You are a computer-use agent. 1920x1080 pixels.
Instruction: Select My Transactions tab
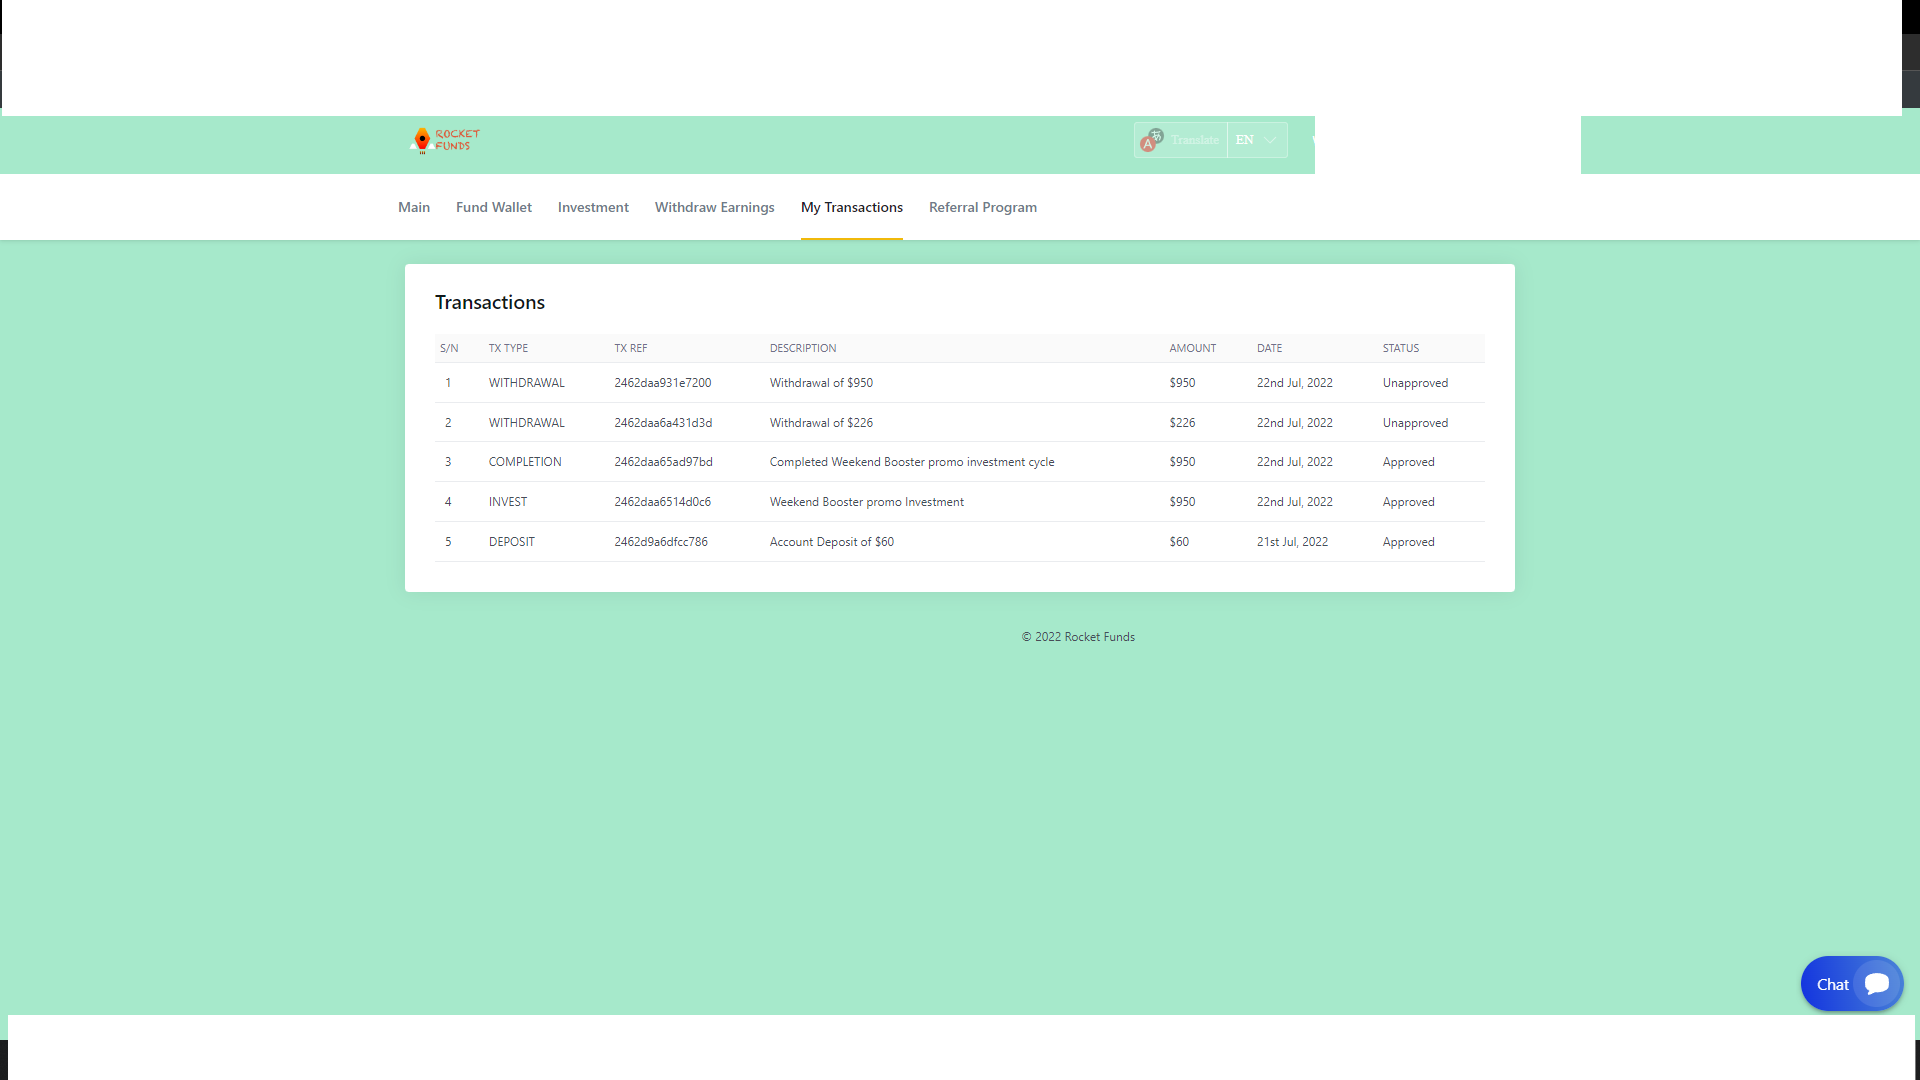tap(851, 207)
